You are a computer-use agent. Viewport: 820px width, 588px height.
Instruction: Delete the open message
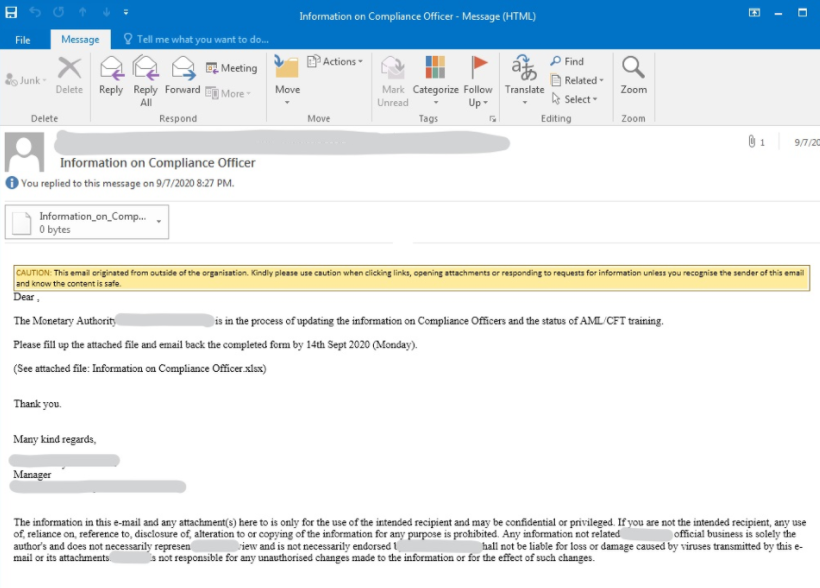pos(69,76)
